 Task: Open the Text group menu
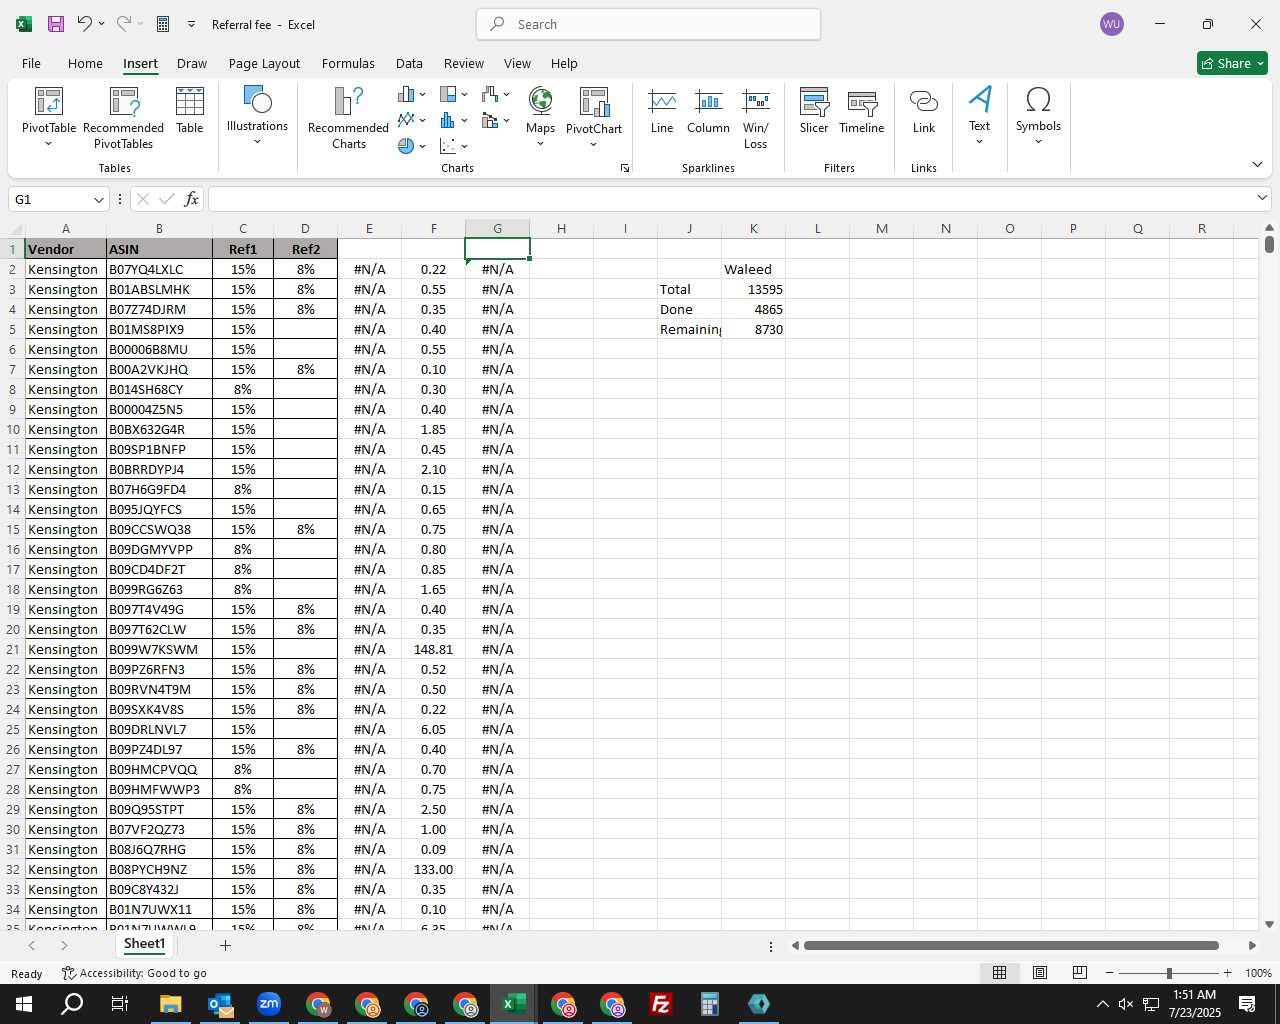click(979, 115)
